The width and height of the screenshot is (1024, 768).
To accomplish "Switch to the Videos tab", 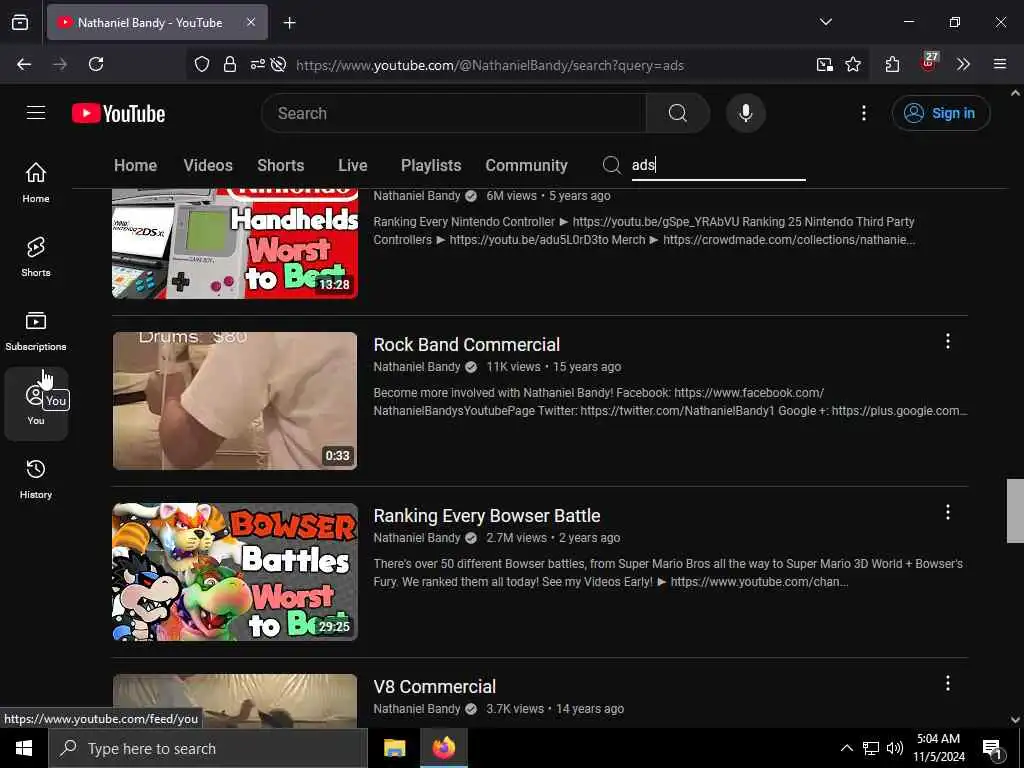I will click(x=208, y=165).
